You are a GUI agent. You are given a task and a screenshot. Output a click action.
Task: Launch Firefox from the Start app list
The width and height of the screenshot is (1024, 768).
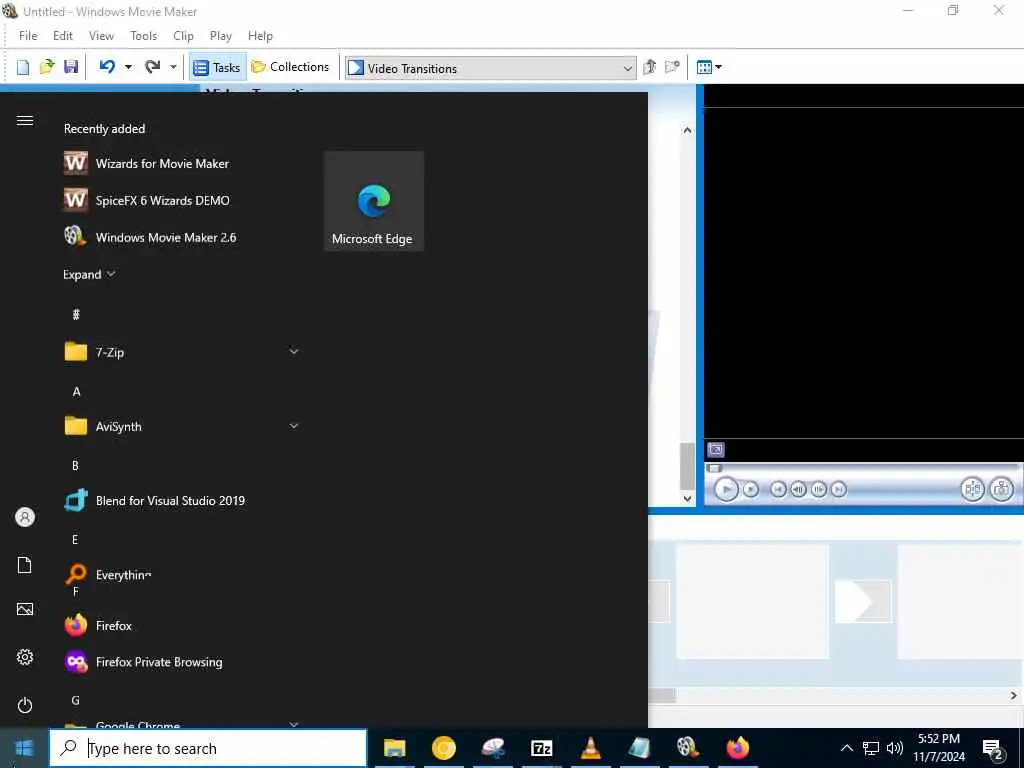pyautogui.click(x=98, y=626)
